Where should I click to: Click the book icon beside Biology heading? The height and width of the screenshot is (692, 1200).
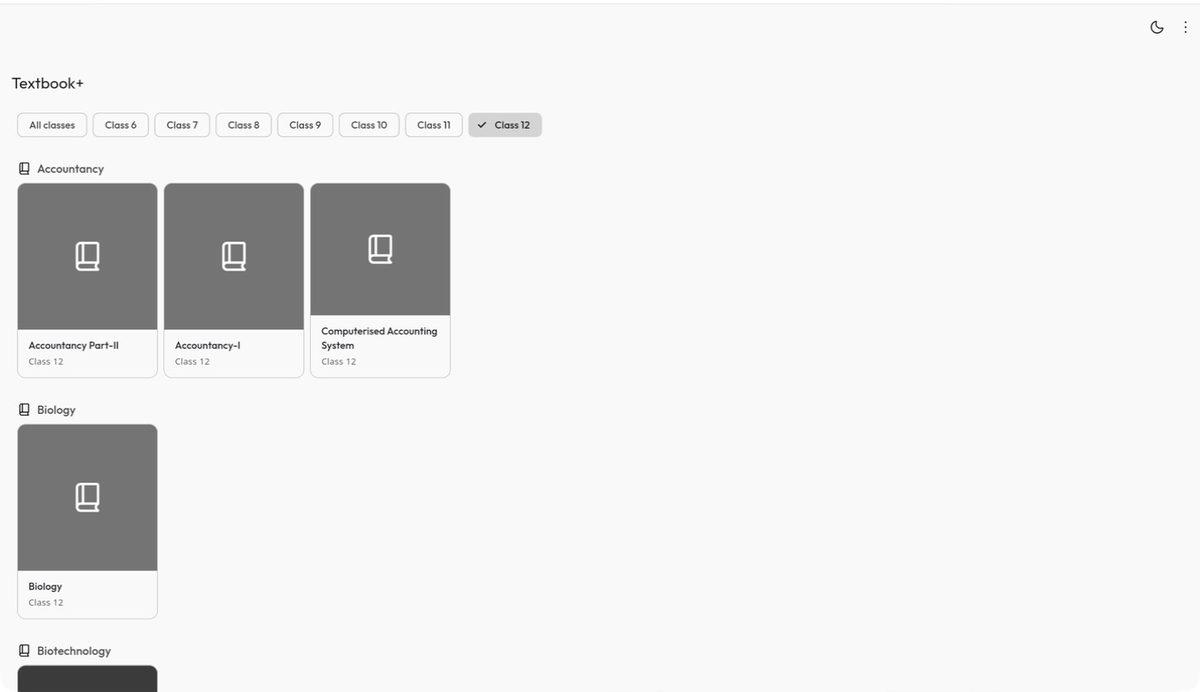(25, 410)
